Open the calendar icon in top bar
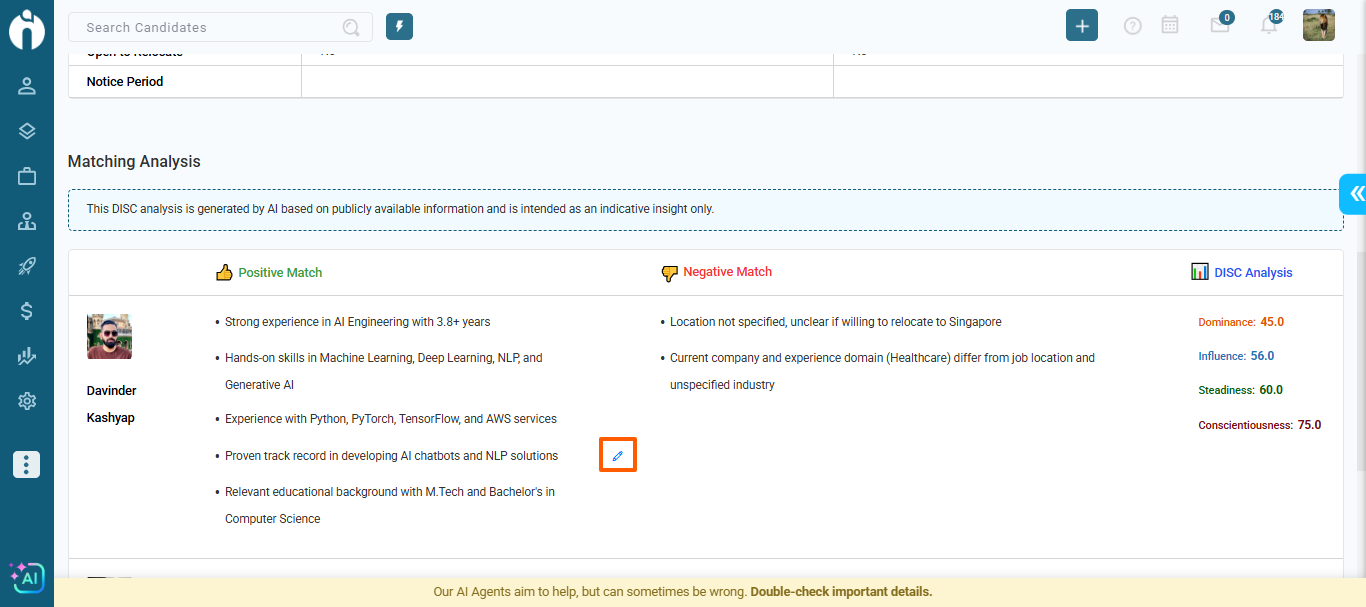1366x607 pixels. [x=1169, y=26]
